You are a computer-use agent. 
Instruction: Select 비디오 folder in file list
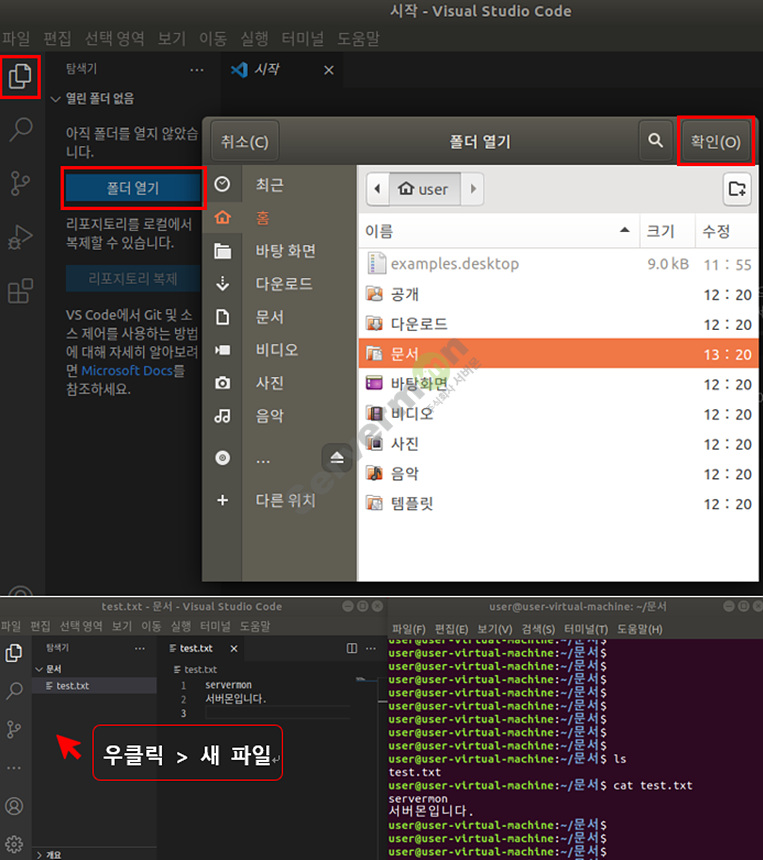[559, 414]
